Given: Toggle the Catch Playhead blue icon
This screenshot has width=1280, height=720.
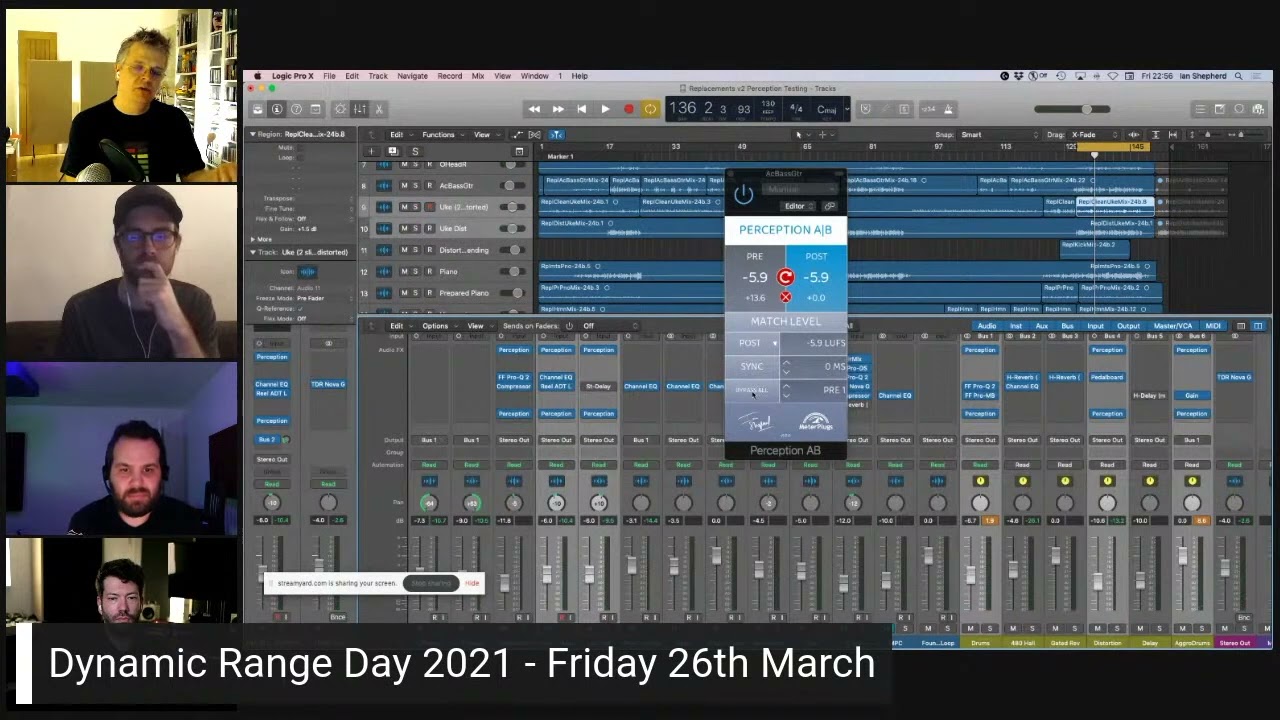Looking at the screenshot, I should tap(556, 134).
